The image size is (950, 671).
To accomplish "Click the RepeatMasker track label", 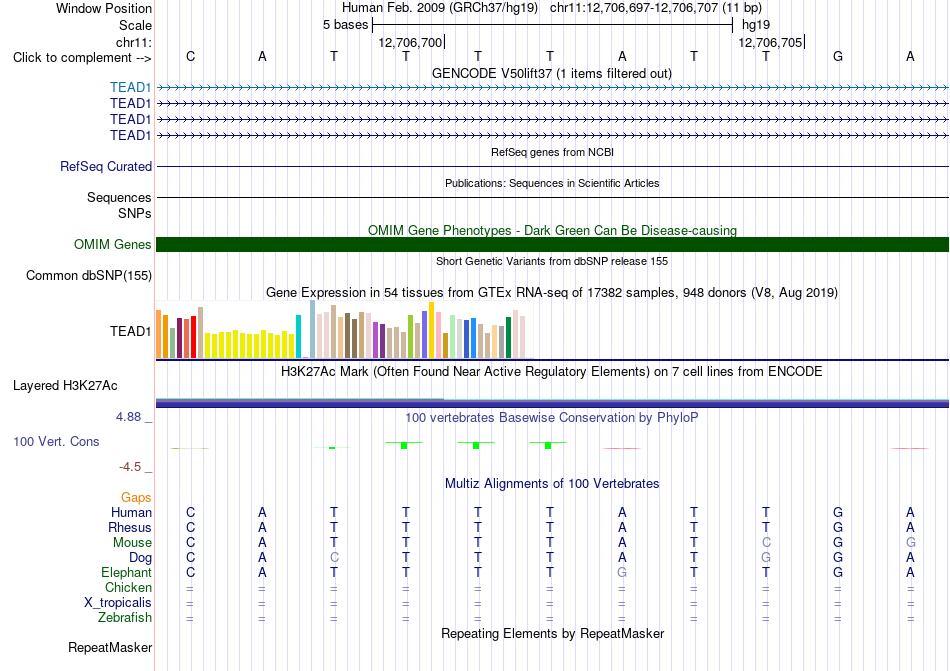I will click(110, 647).
